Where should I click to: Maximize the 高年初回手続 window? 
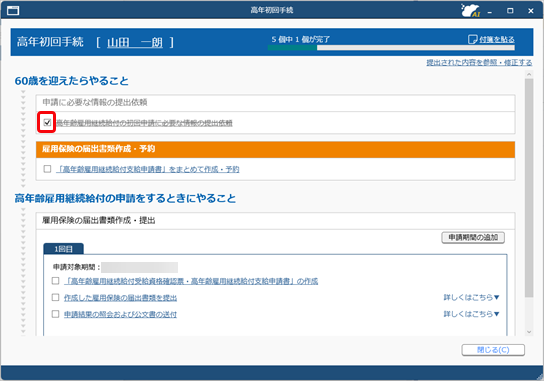click(x=510, y=11)
